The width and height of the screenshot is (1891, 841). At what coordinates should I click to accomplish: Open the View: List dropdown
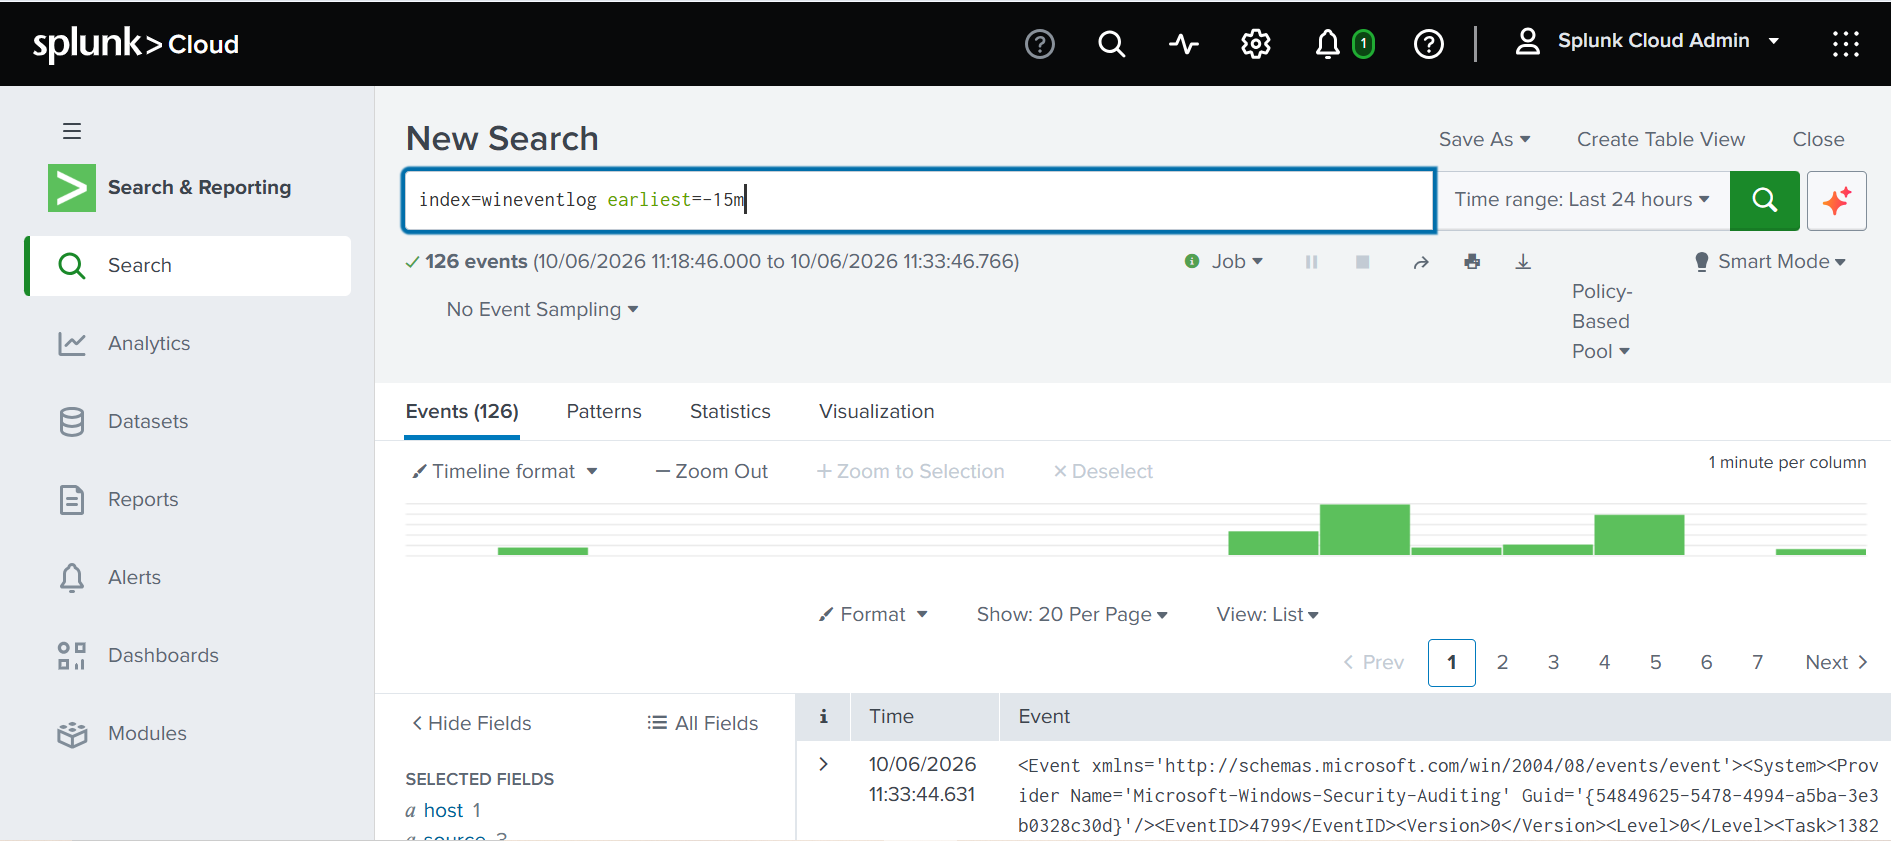point(1267,614)
